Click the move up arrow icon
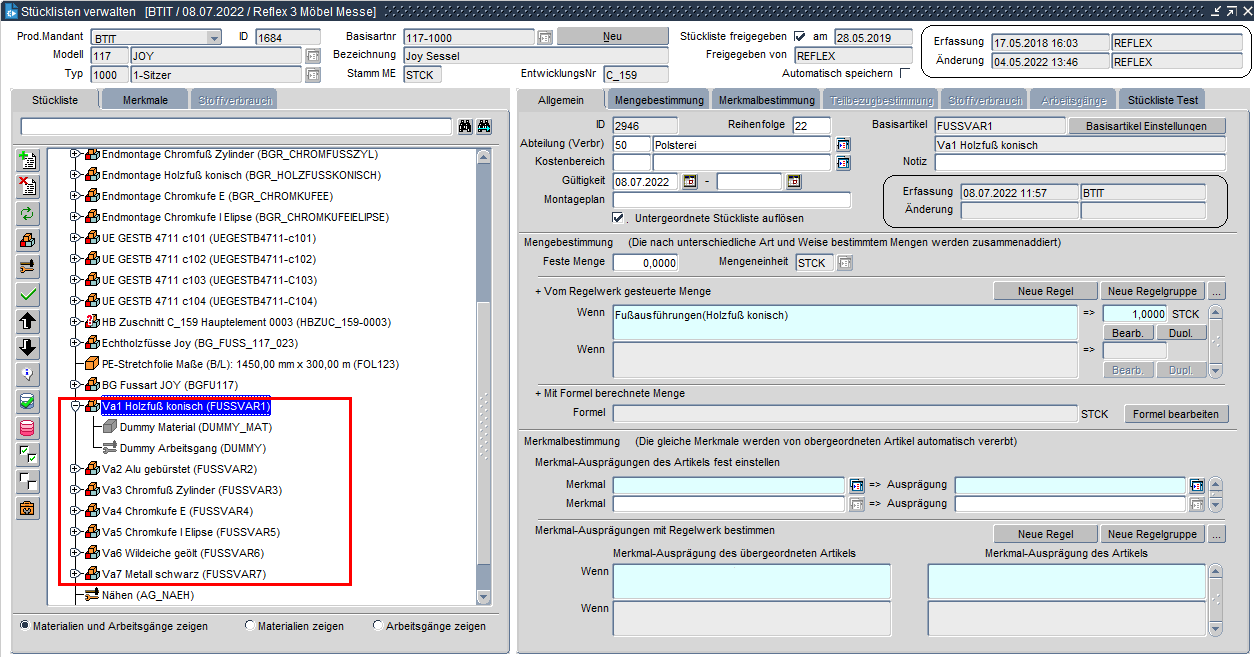The height and width of the screenshot is (657, 1254). click(28, 321)
